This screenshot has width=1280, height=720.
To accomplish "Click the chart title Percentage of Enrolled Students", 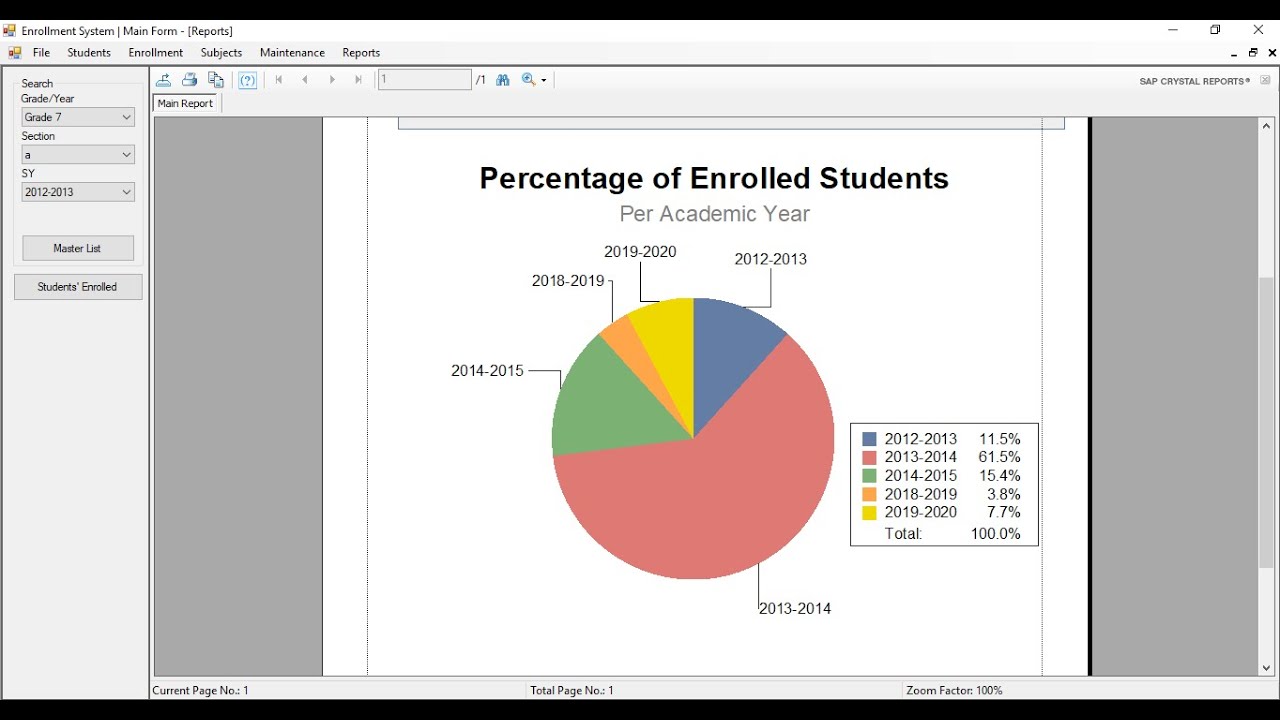I will point(714,178).
